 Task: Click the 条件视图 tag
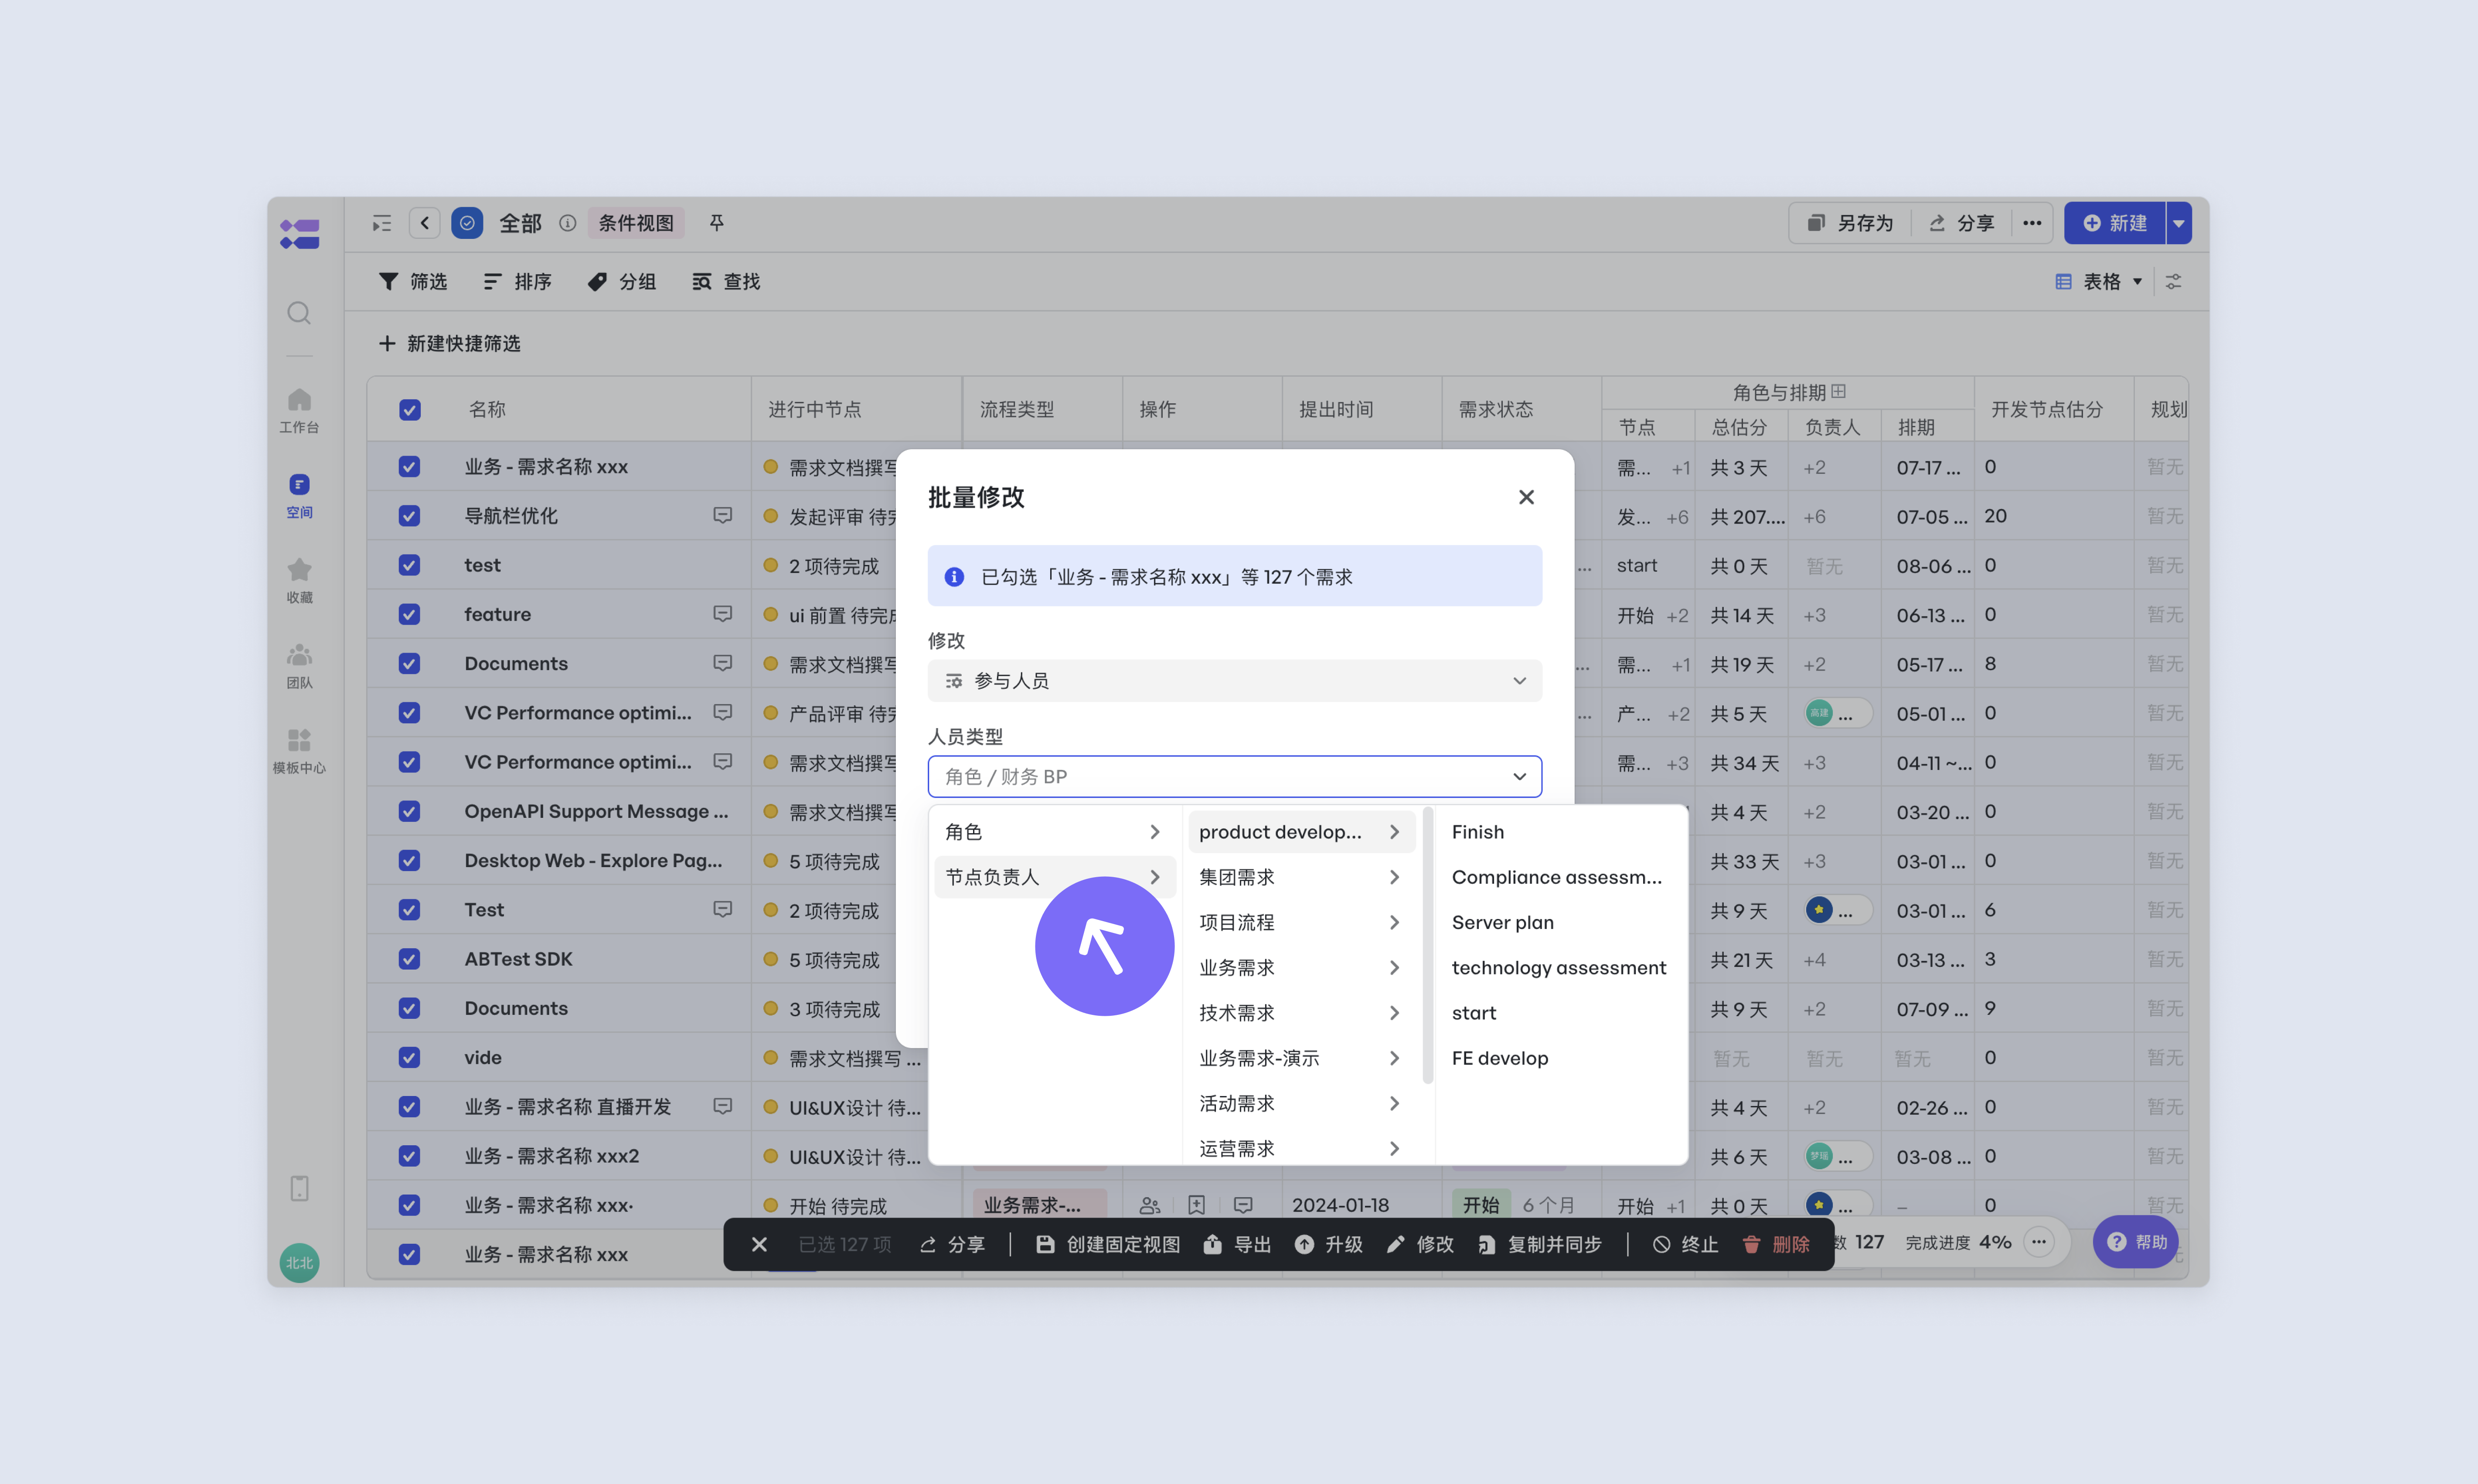pos(636,223)
